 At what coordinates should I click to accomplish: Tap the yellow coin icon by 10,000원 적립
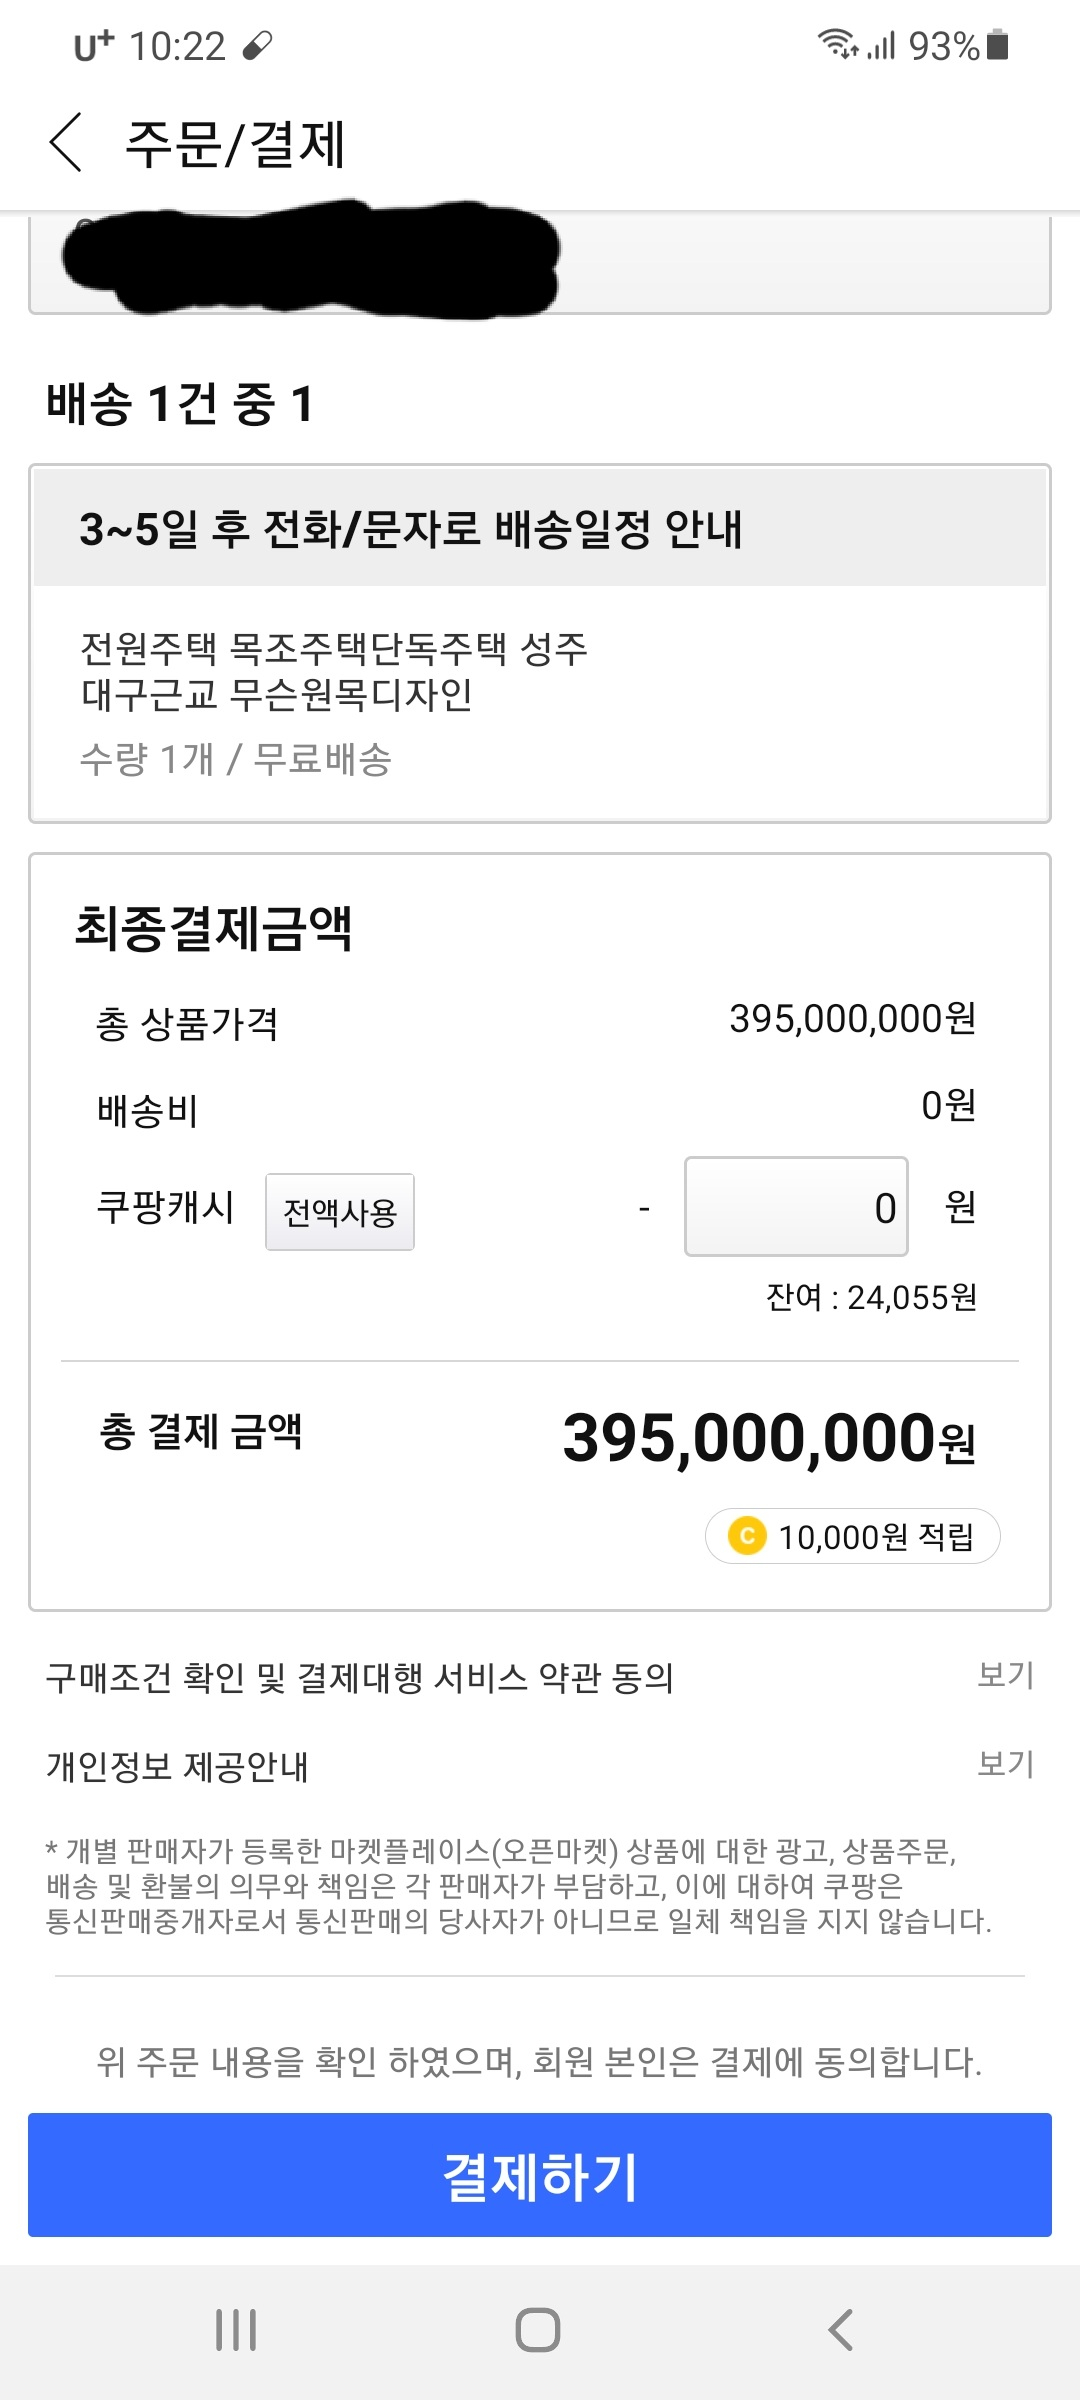747,1535
